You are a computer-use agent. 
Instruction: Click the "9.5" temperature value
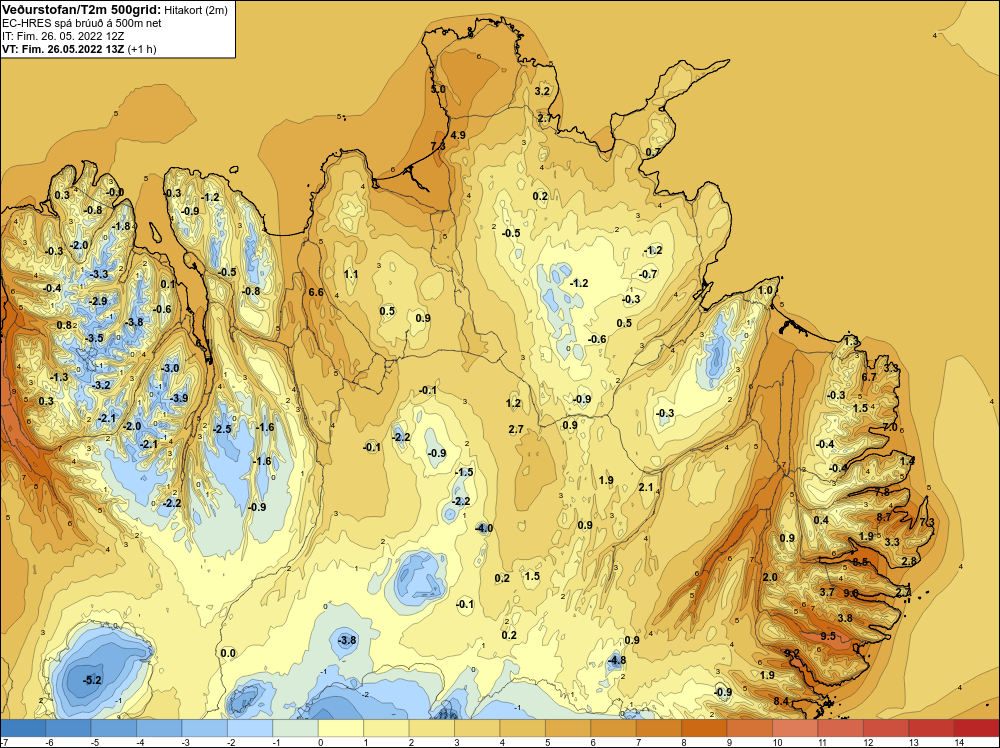828,636
